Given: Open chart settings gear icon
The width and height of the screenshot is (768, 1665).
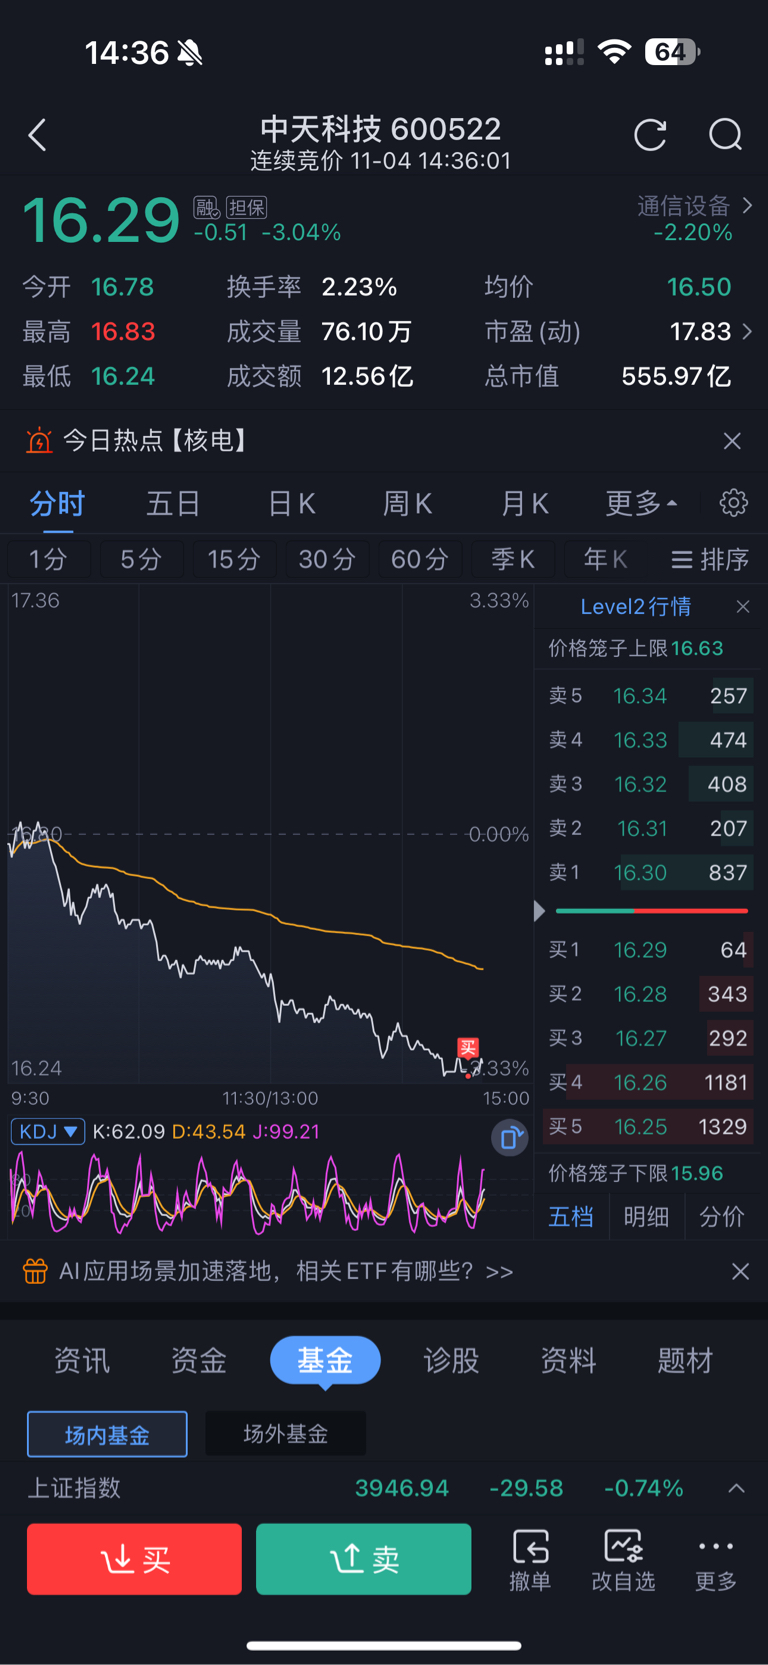Looking at the screenshot, I should [x=734, y=502].
